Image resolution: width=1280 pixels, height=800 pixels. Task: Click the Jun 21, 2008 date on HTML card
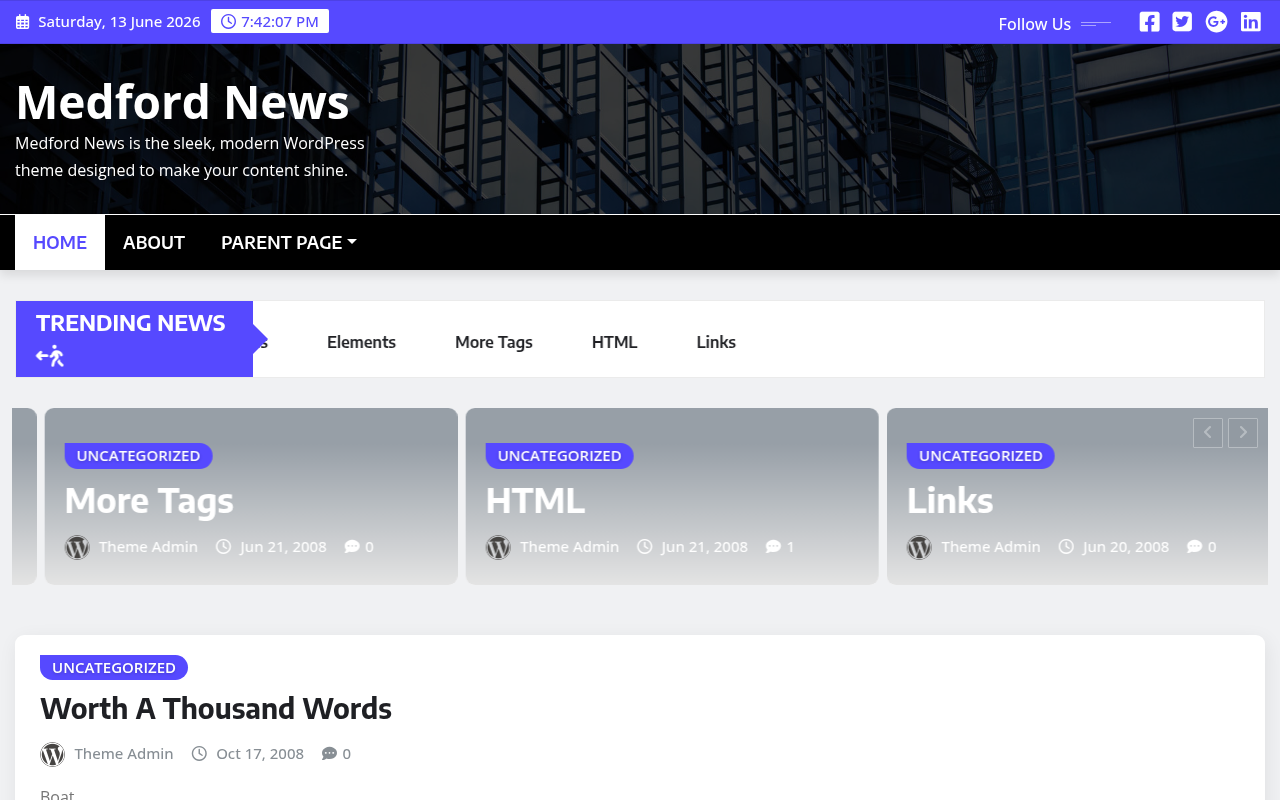pyautogui.click(x=704, y=547)
